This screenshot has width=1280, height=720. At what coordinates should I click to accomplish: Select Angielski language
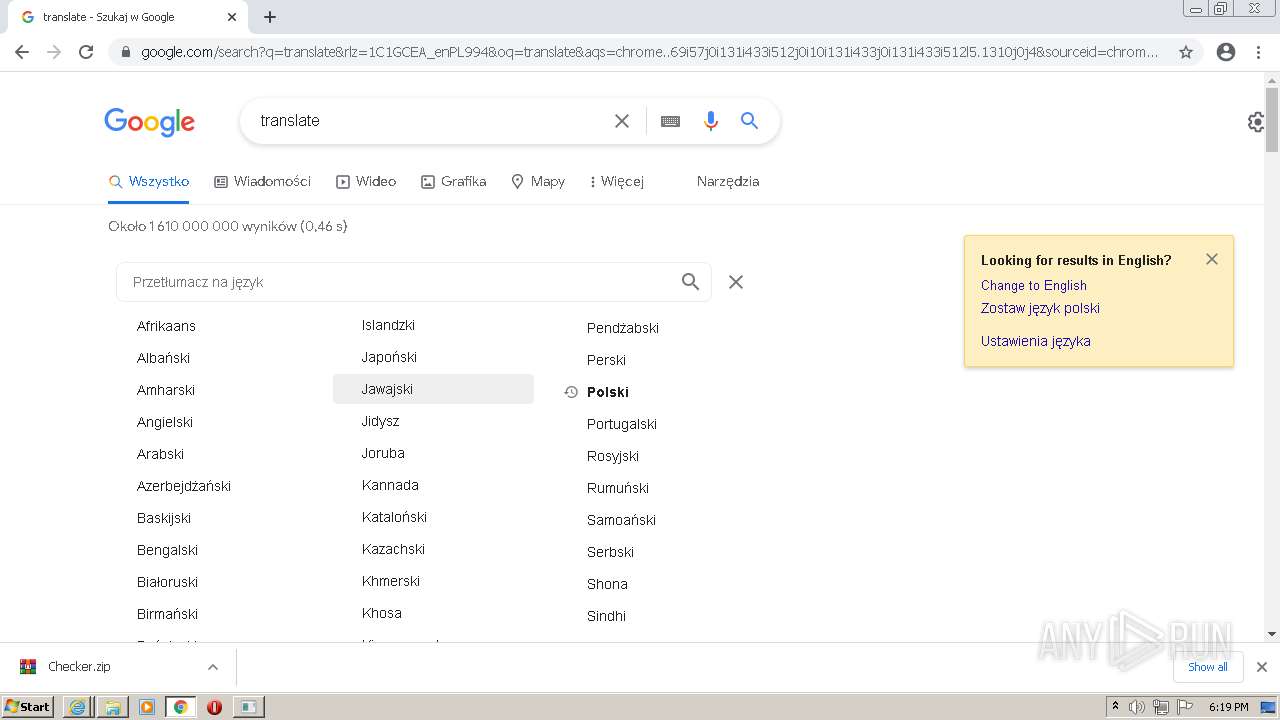click(x=165, y=422)
